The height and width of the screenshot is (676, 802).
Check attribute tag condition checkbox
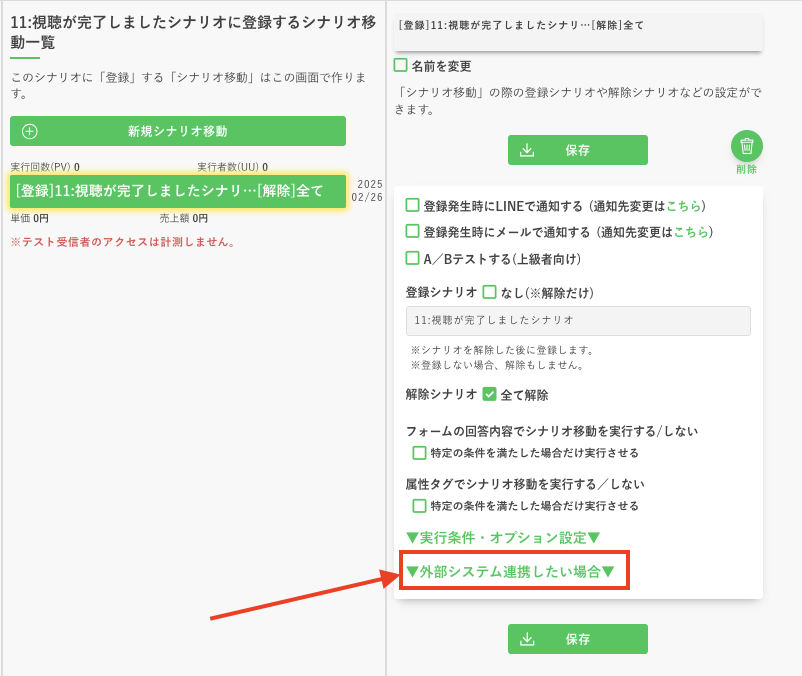420,505
